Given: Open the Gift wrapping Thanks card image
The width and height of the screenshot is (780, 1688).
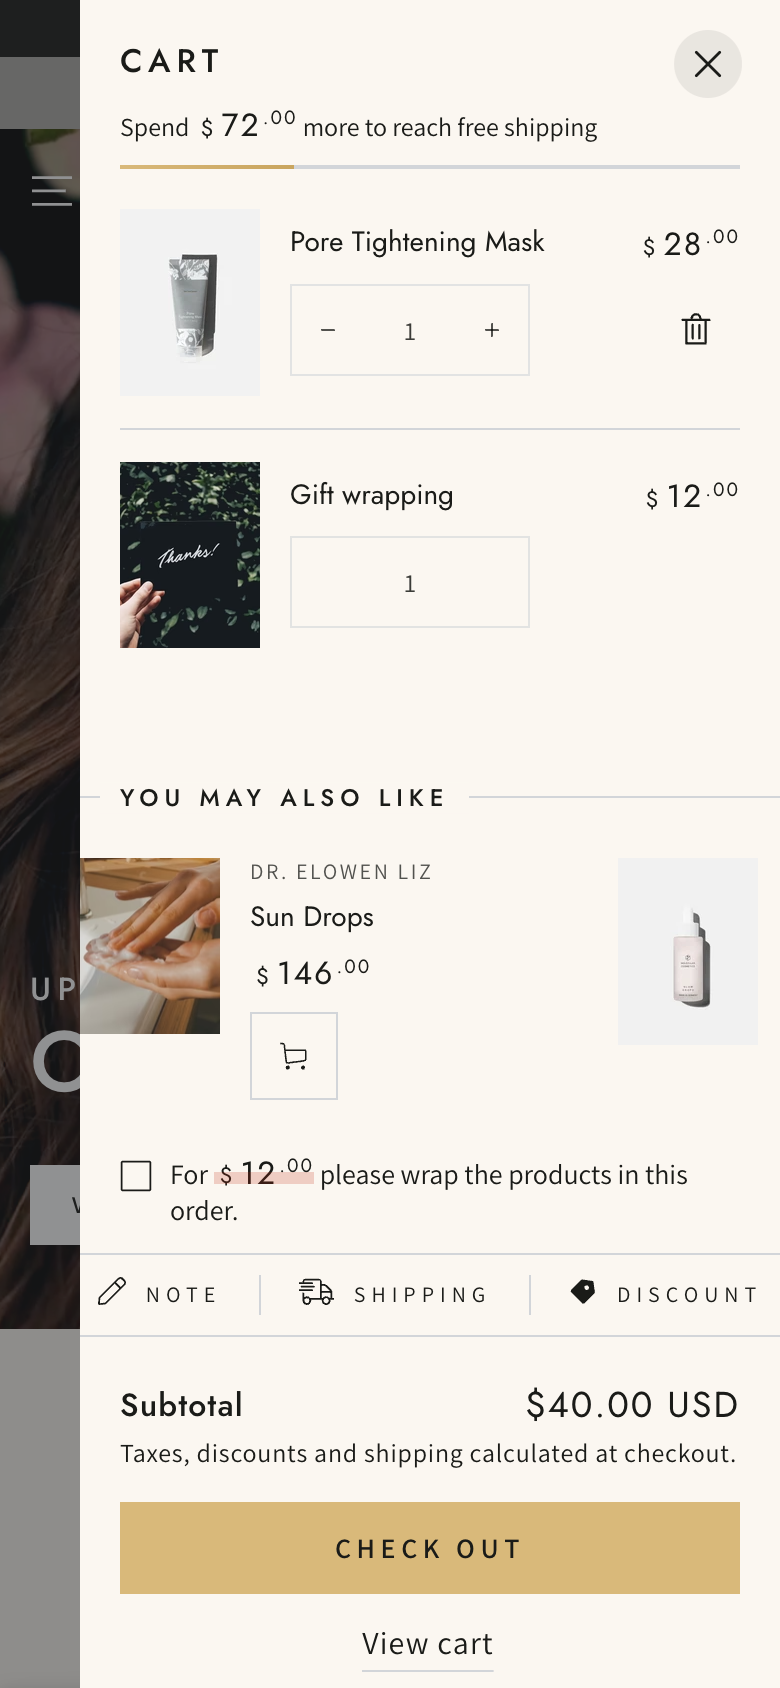Looking at the screenshot, I should pos(190,555).
